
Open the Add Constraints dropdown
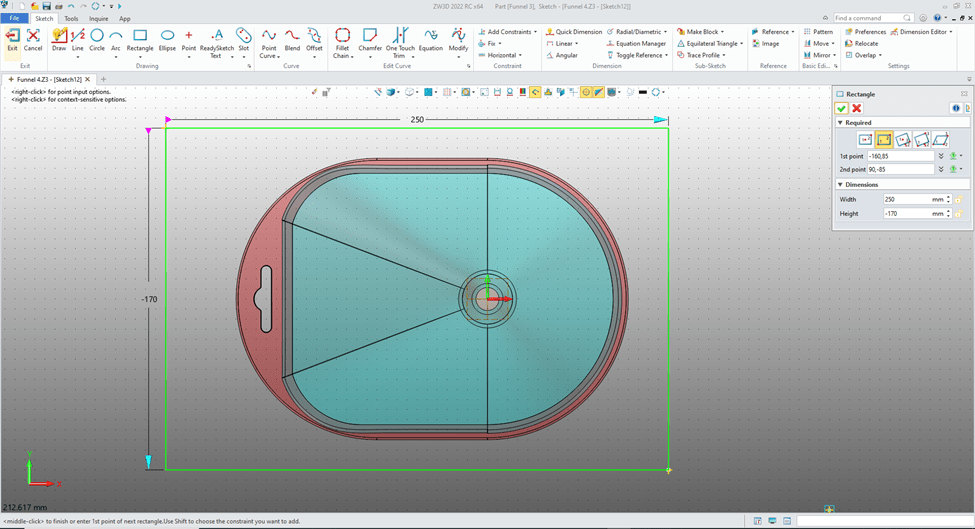(535, 32)
